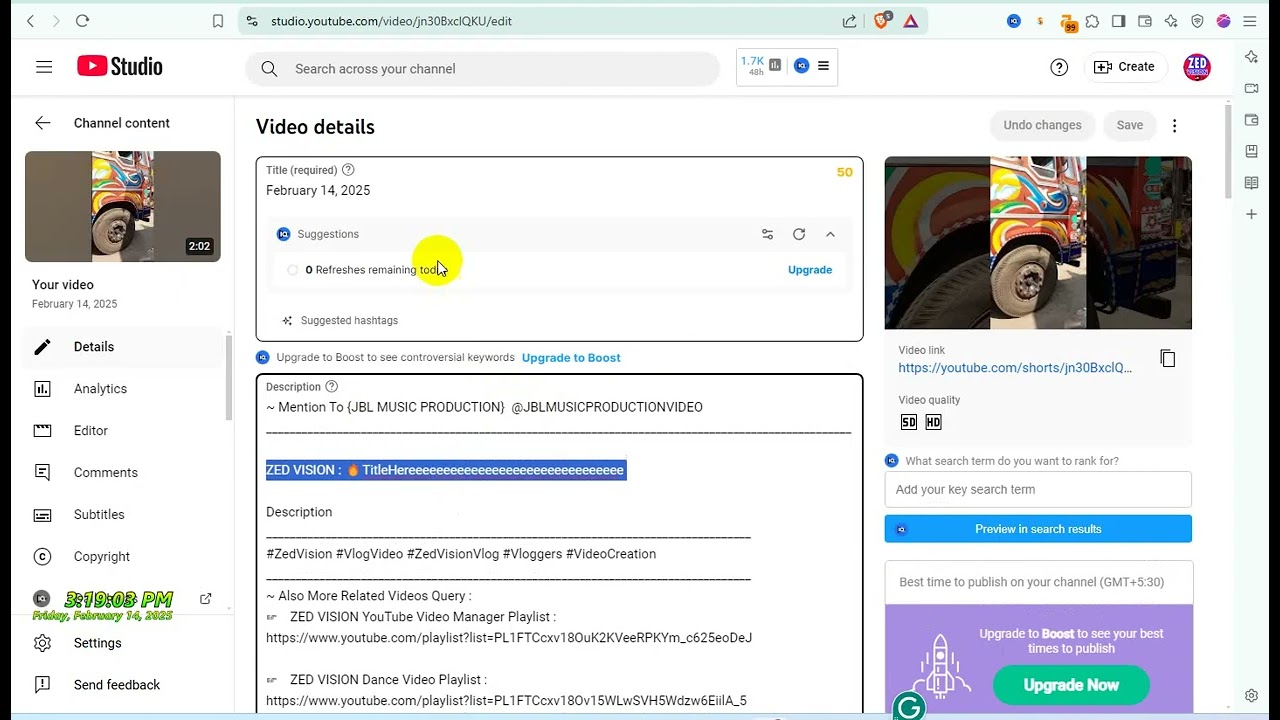Open your video externally via the popout icon
1280x720 pixels.
205,599
